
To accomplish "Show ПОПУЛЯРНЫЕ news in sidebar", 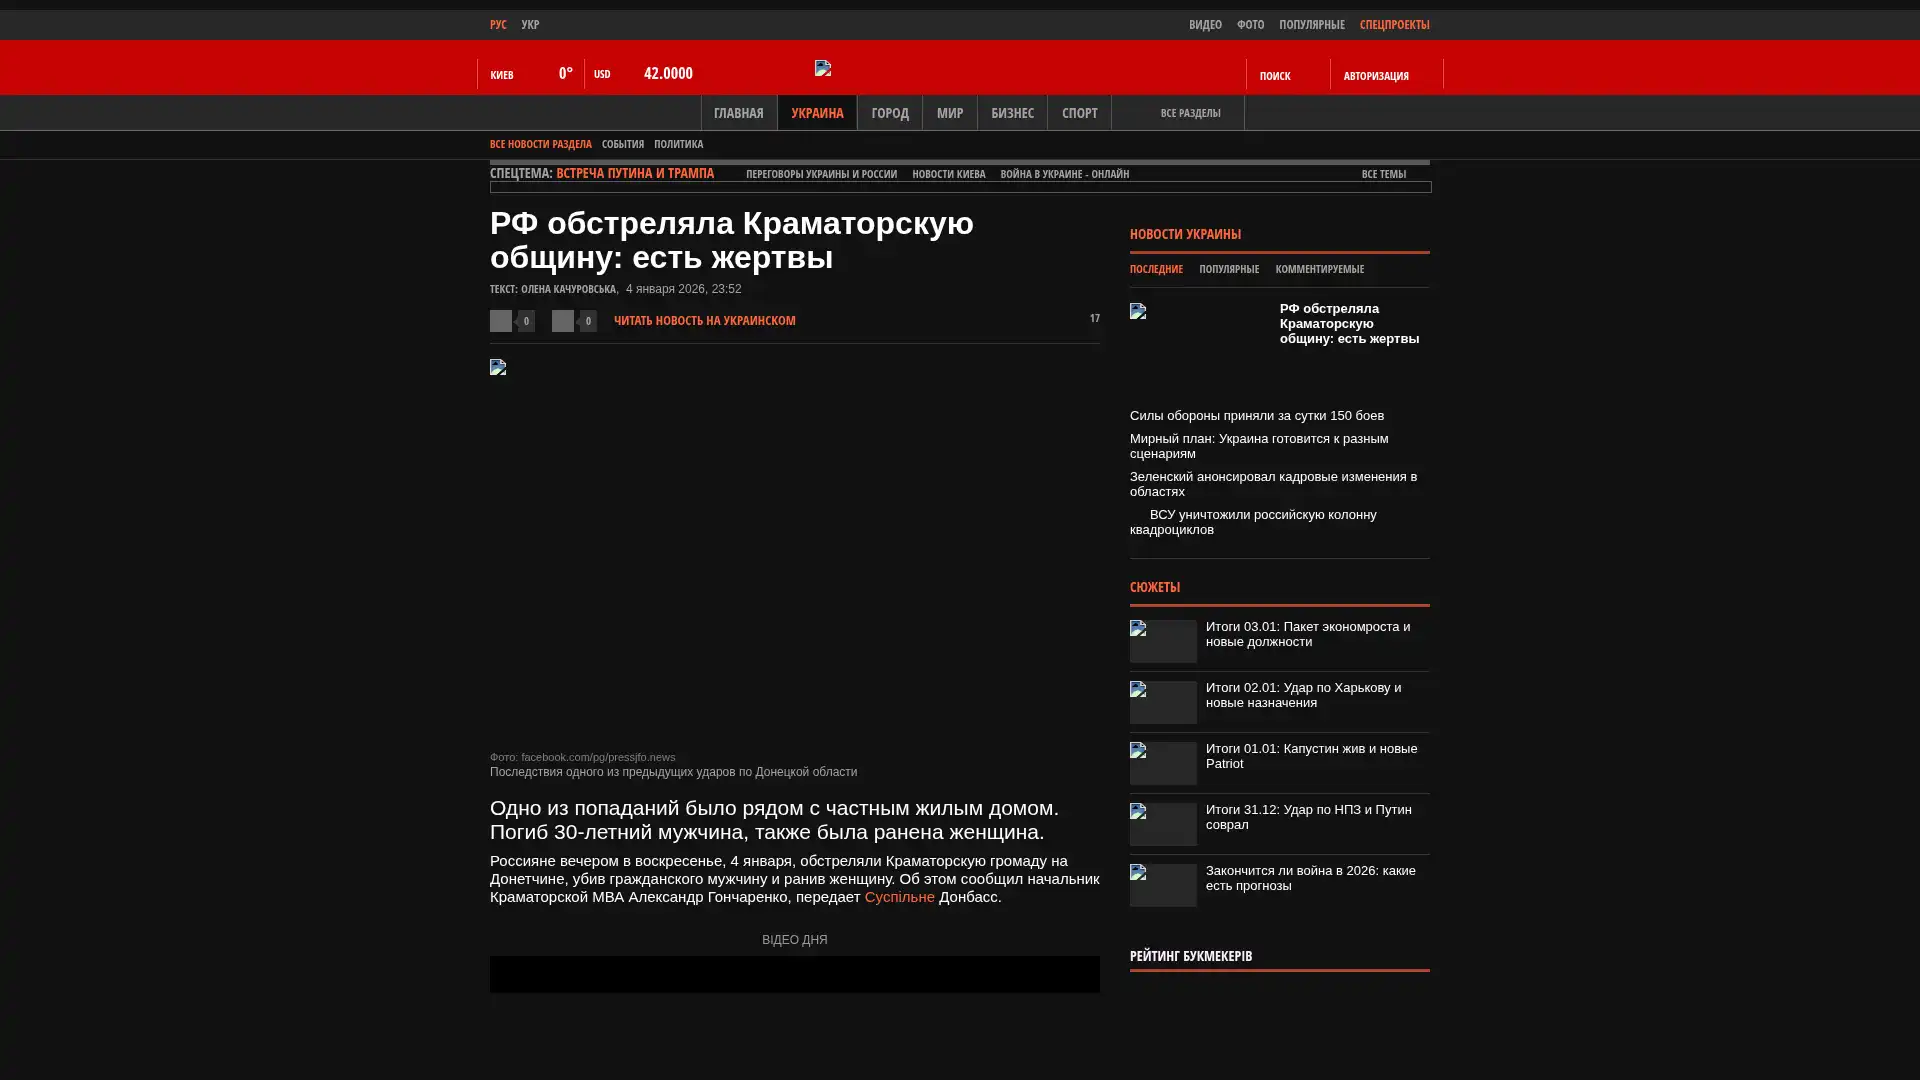I will [x=1228, y=269].
